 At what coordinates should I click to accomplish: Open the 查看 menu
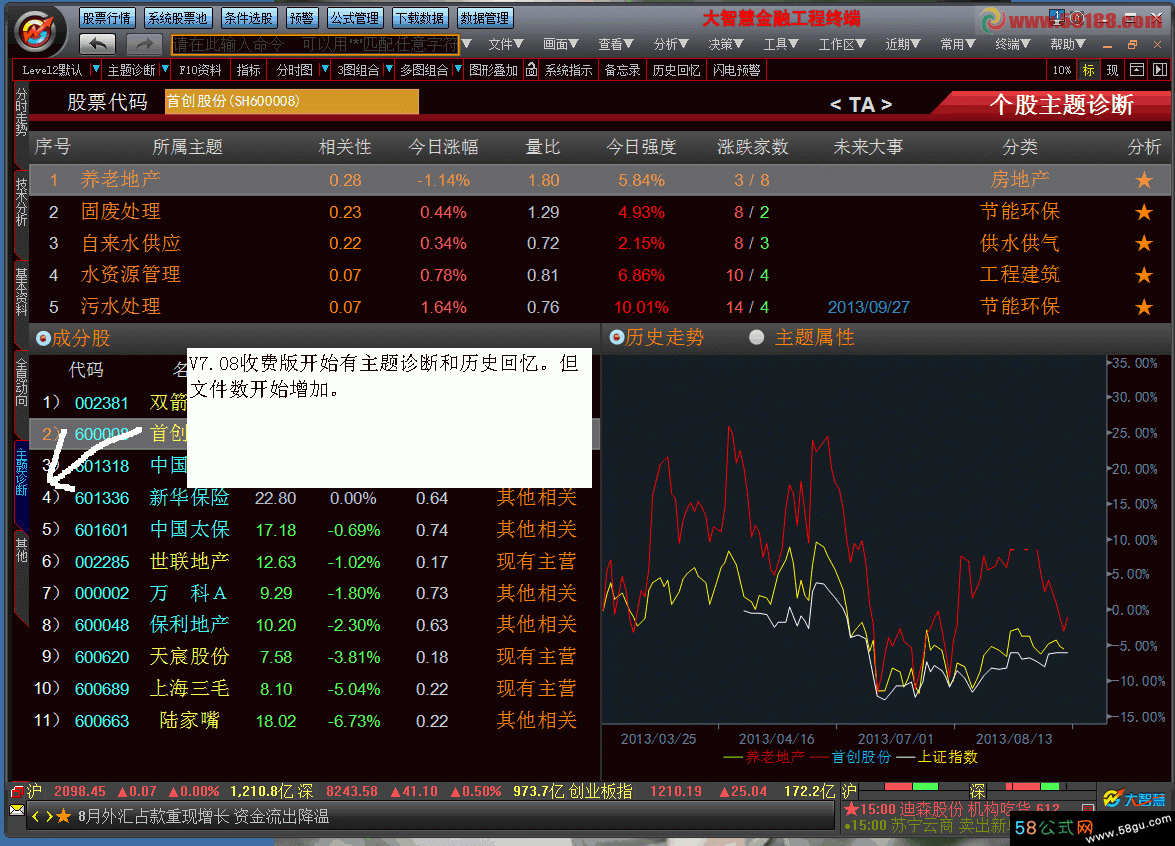pos(616,44)
